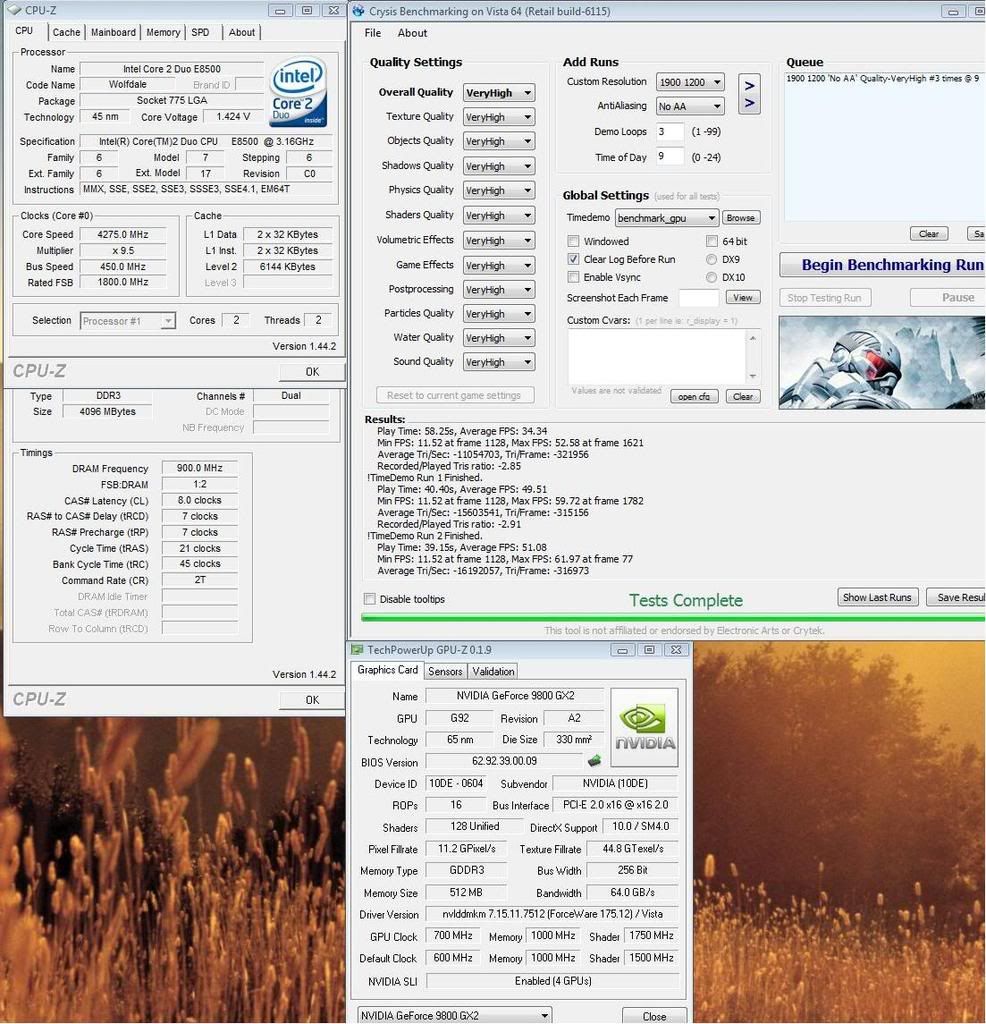Click Stop Testing Run button
The image size is (986, 1024).
coord(824,298)
